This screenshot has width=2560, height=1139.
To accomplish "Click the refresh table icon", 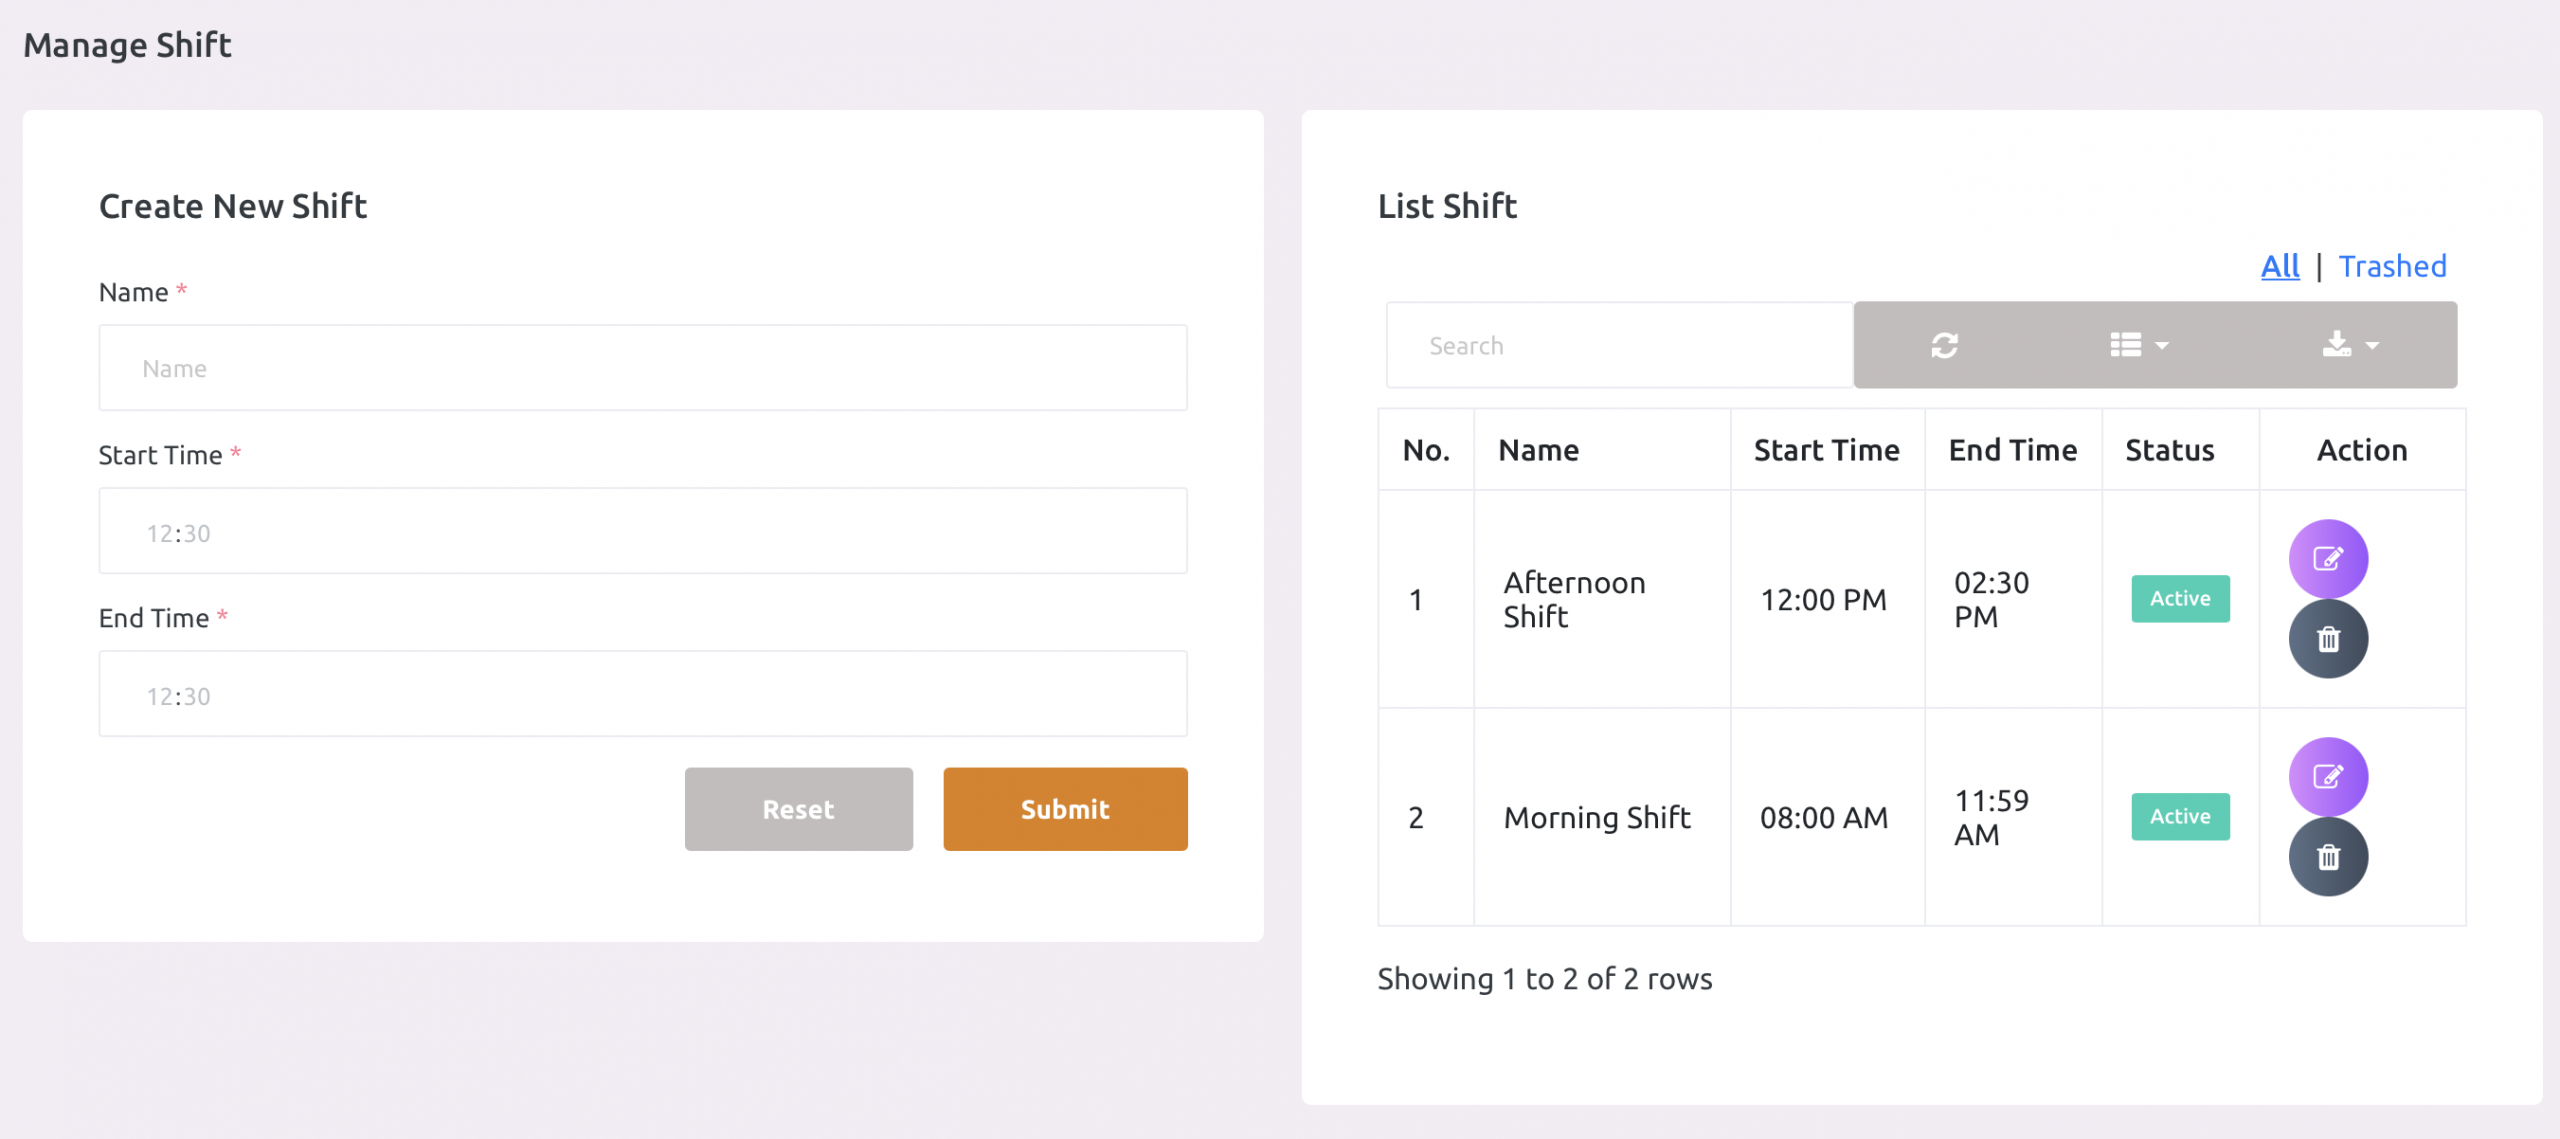I will pos(1944,345).
